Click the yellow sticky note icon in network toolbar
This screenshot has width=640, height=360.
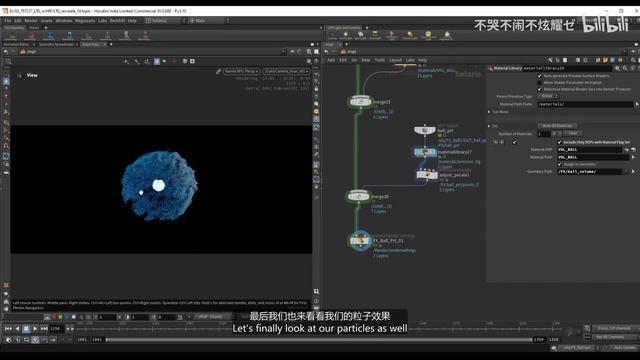tap(606, 60)
